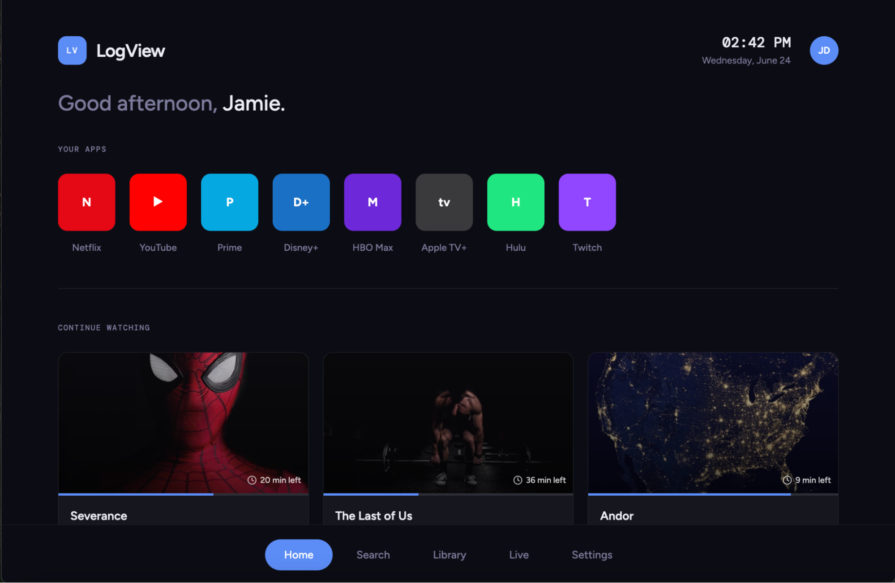Open the HBO Max app tile

(x=373, y=202)
